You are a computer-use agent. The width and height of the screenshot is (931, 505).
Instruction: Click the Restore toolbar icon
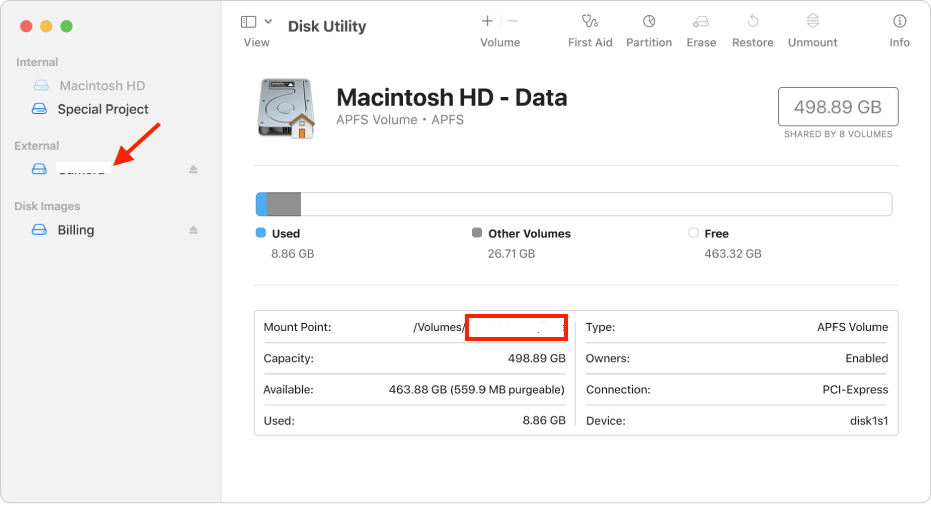point(752,21)
